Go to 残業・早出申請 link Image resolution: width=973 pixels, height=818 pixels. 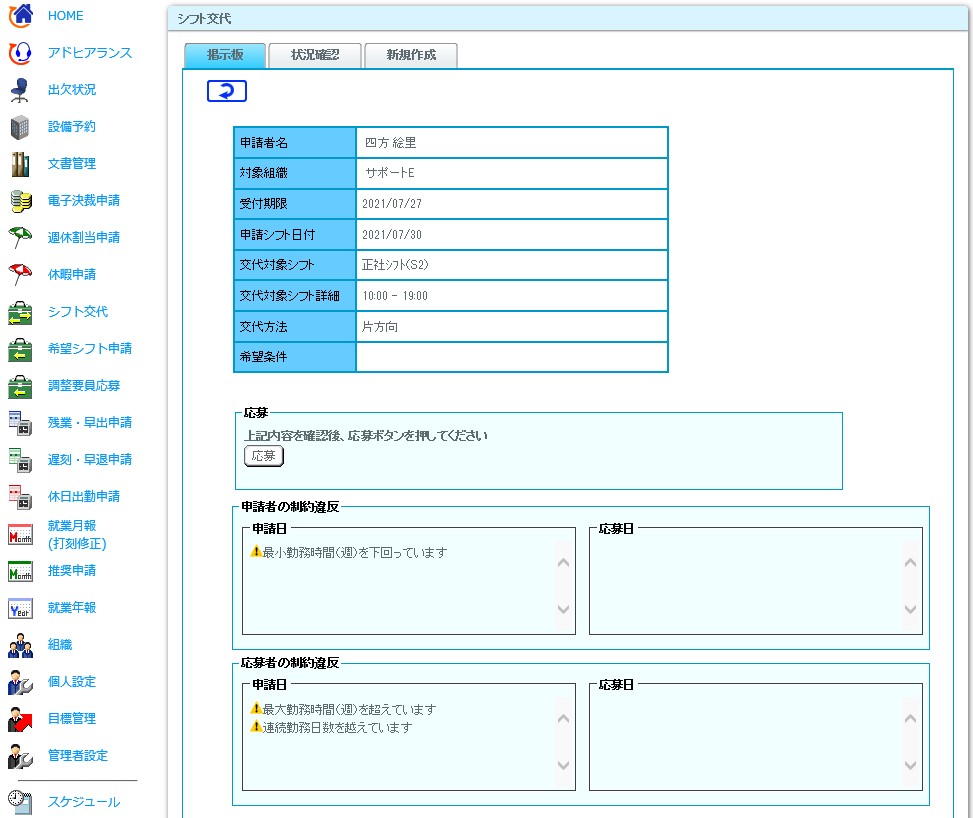pos(90,423)
